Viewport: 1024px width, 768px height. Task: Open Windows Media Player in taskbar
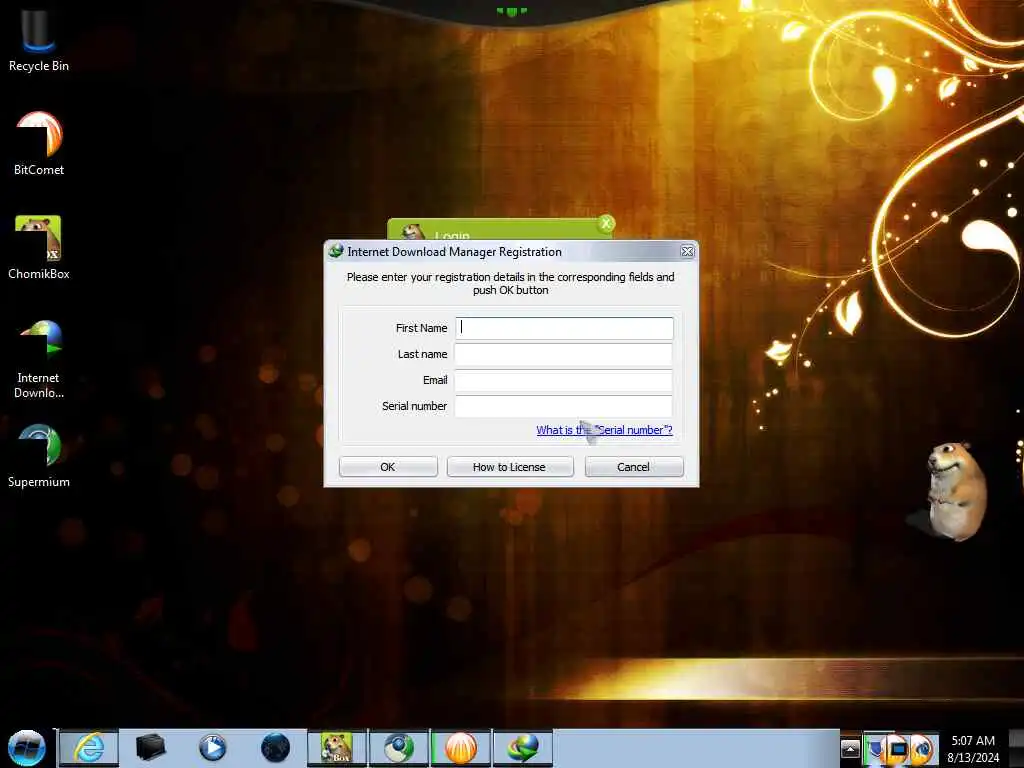(x=212, y=748)
